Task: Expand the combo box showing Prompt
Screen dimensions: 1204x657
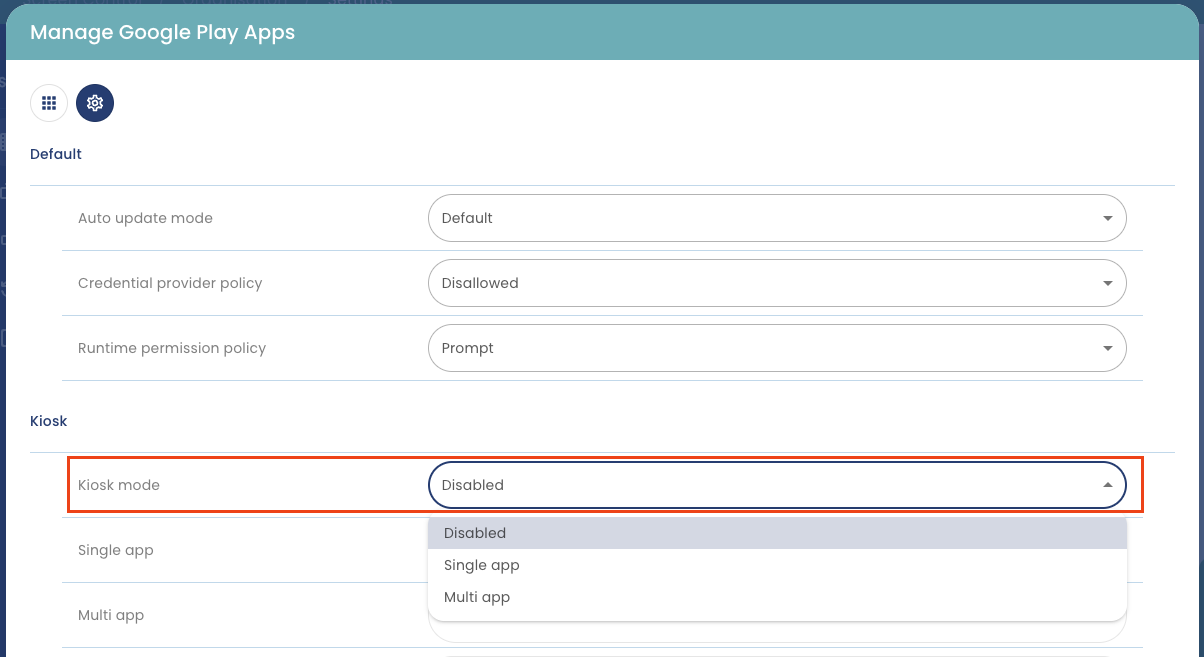Action: 760,348
